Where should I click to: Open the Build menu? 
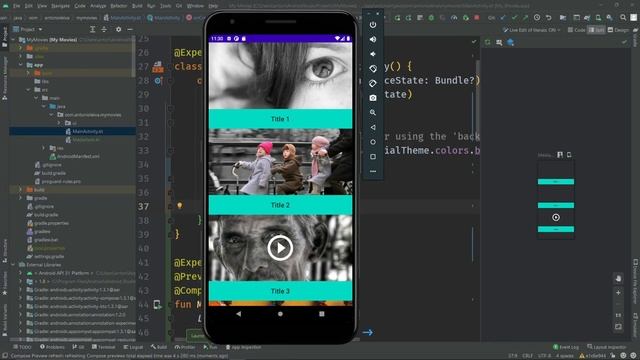(x=137, y=6)
